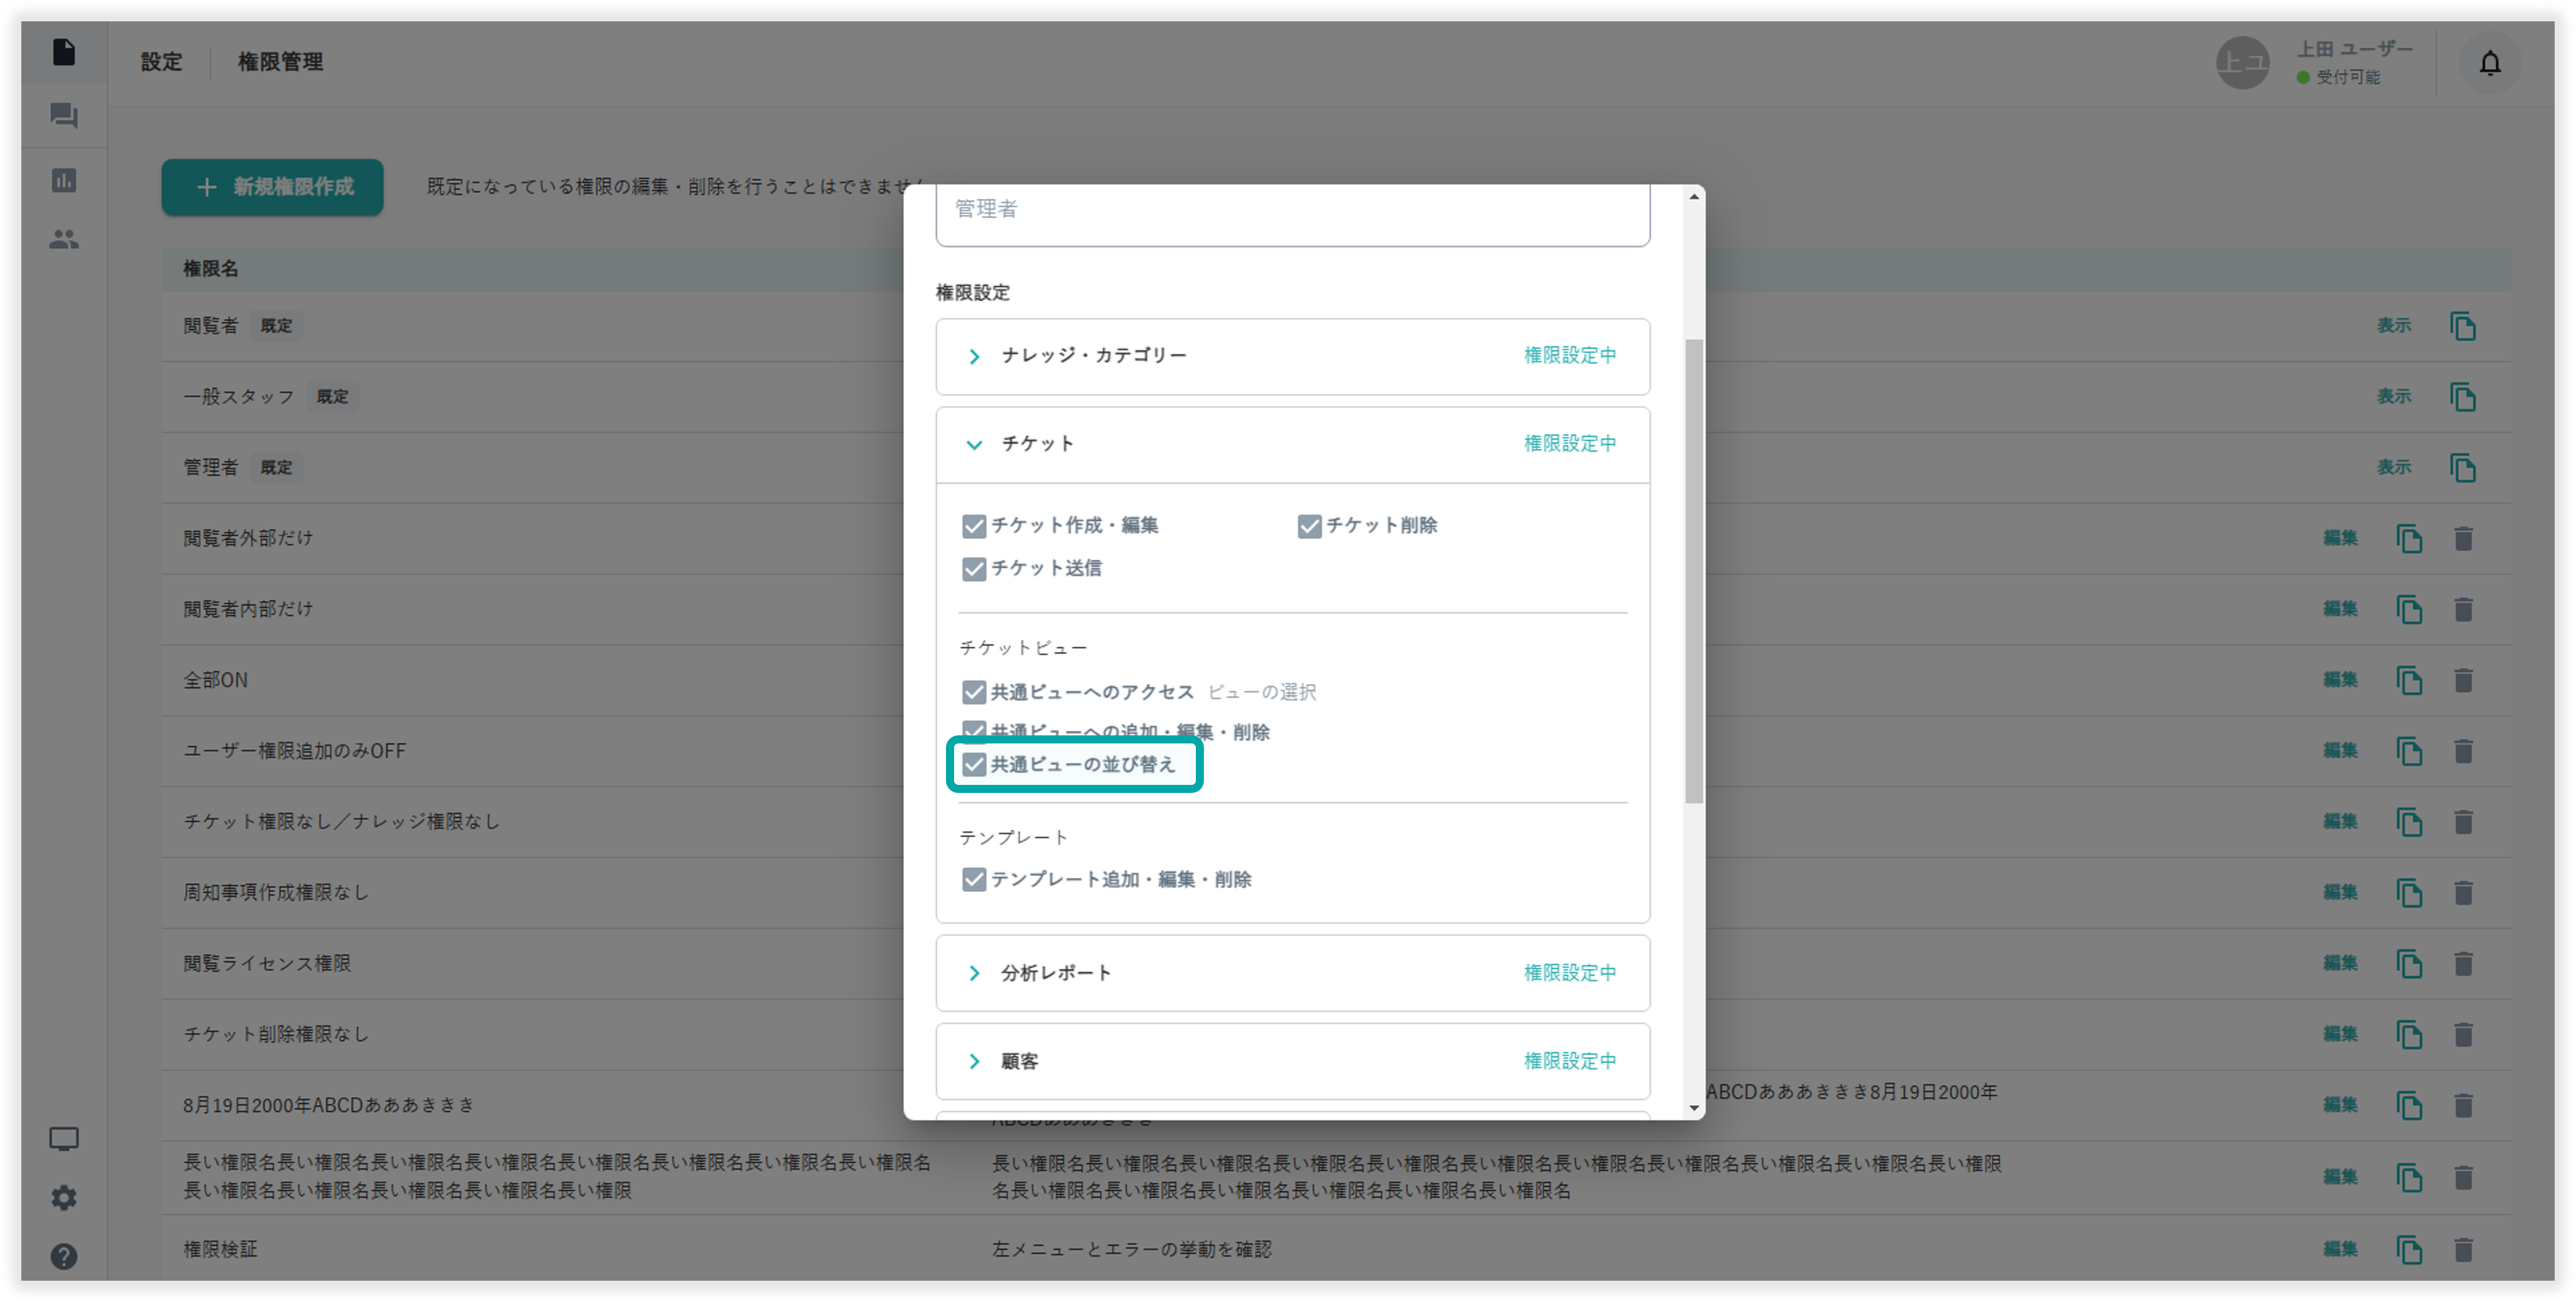Viewport: 2576px width, 1302px height.
Task: Expand the ナレッジ・カテゴリー section
Action: pos(974,356)
